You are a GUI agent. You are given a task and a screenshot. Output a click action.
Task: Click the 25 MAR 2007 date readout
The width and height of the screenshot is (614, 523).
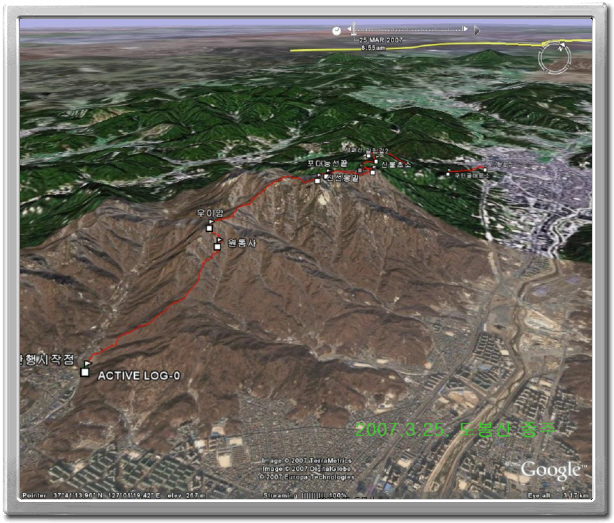(380, 40)
